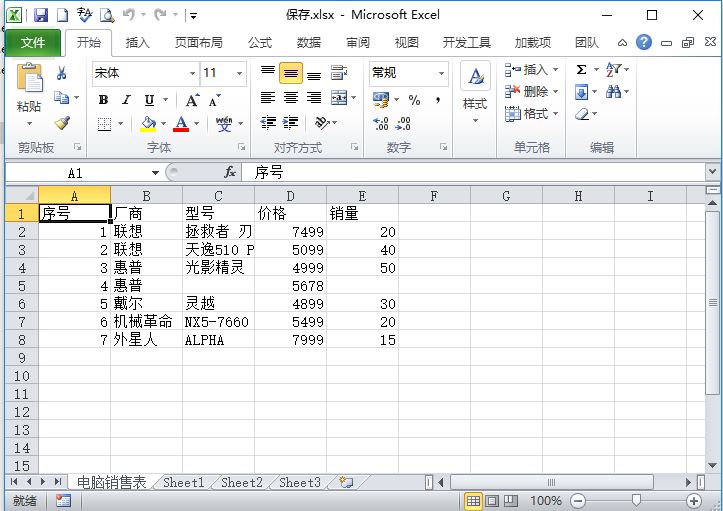Apply comma thousands separator style
The height and width of the screenshot is (511, 723).
[437, 100]
